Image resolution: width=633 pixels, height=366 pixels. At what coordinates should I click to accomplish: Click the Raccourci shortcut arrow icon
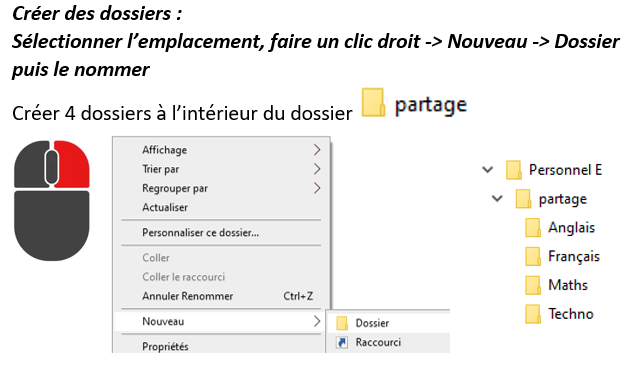tap(342, 343)
